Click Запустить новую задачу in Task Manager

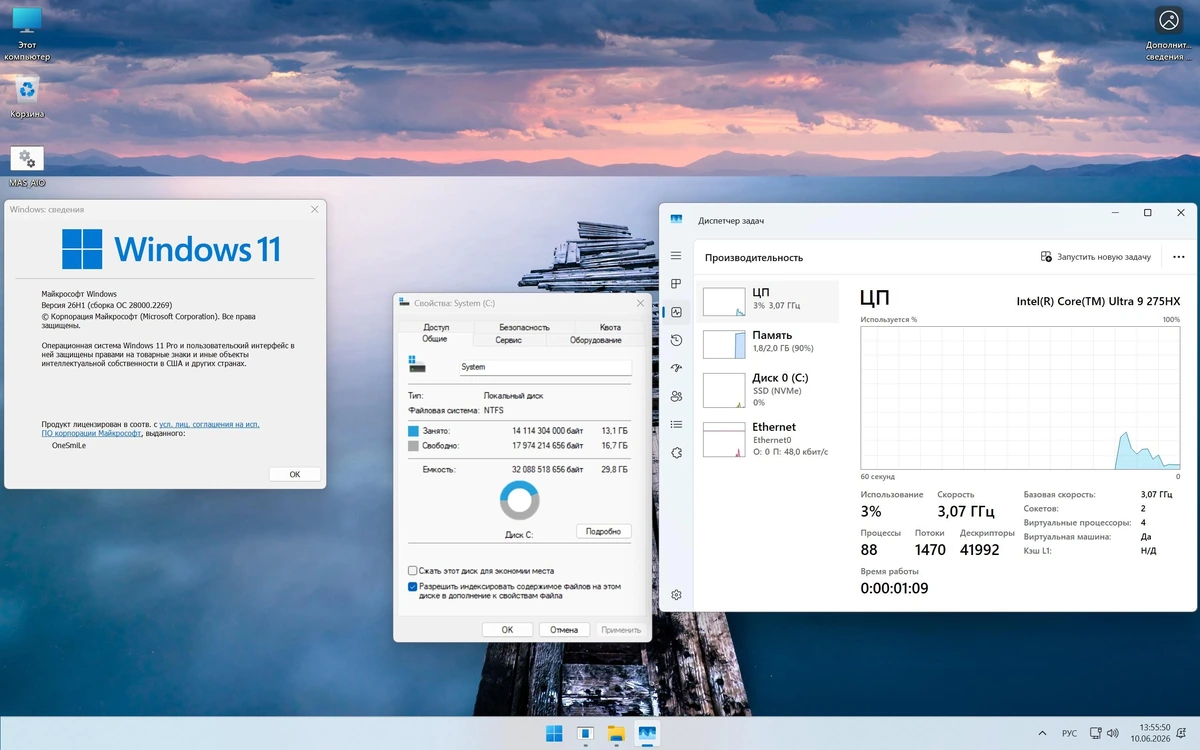[x=1096, y=257]
